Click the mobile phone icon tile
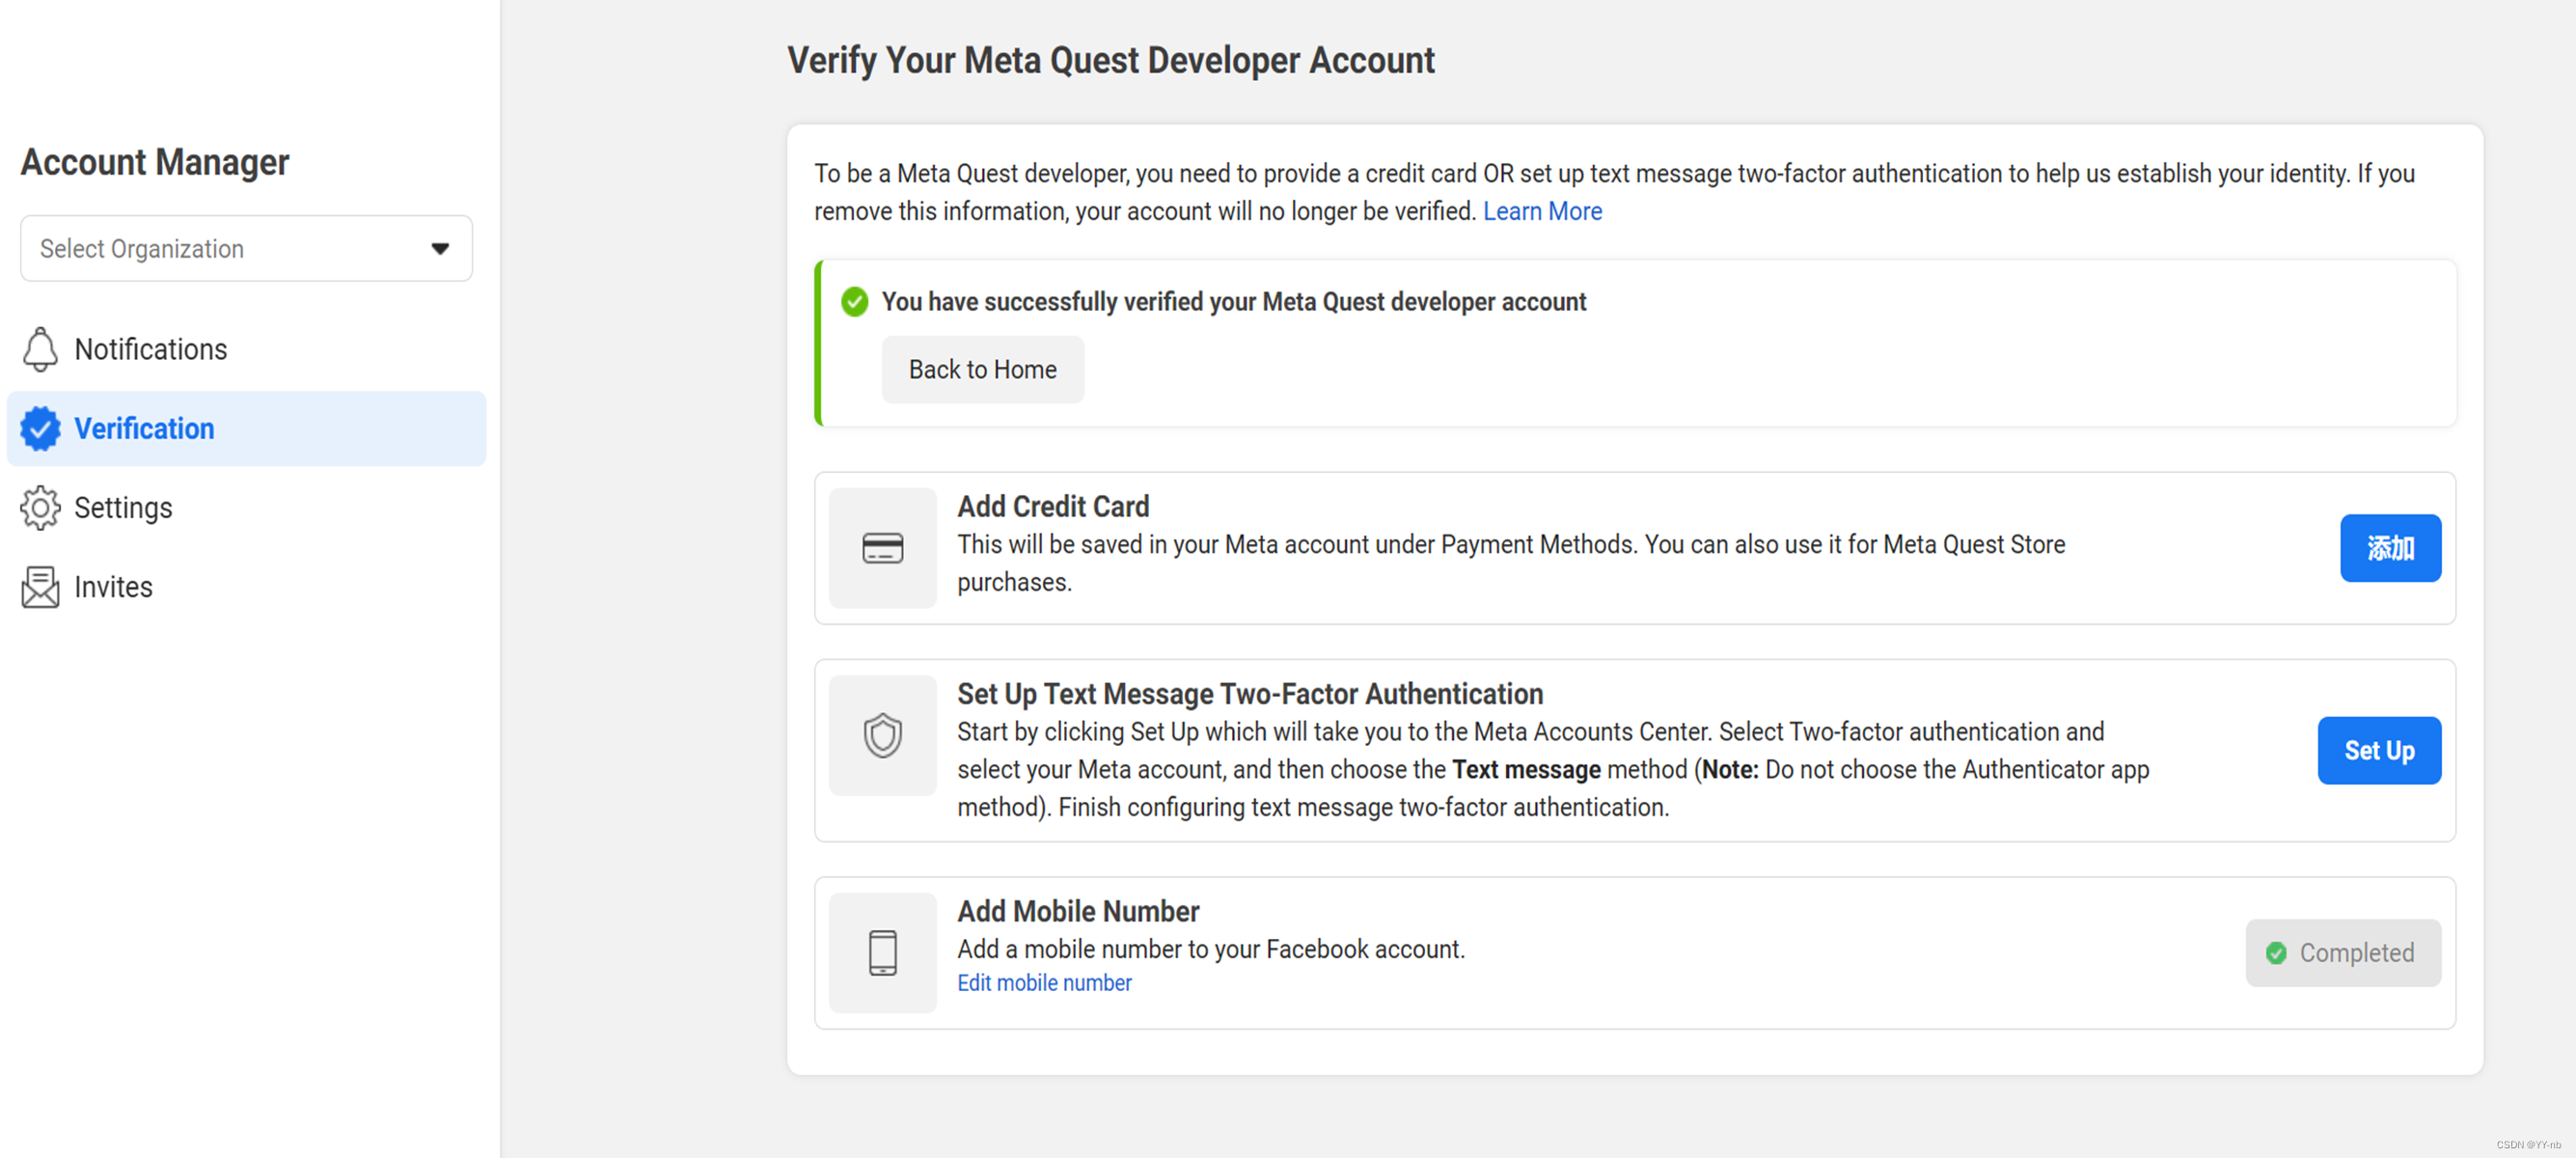This screenshot has height=1158, width=2576. pyautogui.click(x=882, y=952)
